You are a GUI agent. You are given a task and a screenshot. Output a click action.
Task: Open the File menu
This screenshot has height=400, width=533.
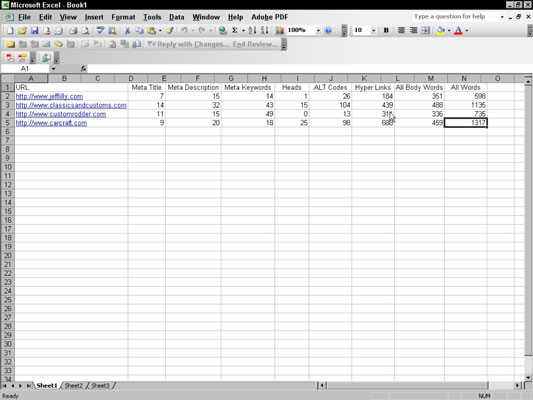point(24,17)
